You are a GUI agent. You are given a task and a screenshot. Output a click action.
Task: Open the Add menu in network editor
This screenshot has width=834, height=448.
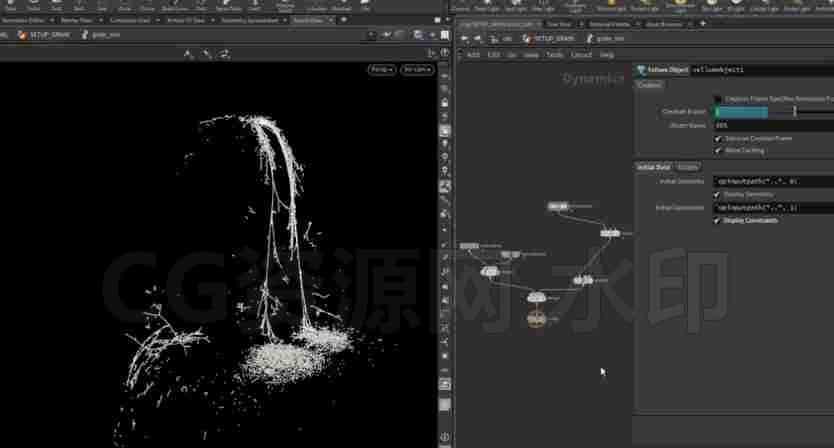click(473, 55)
